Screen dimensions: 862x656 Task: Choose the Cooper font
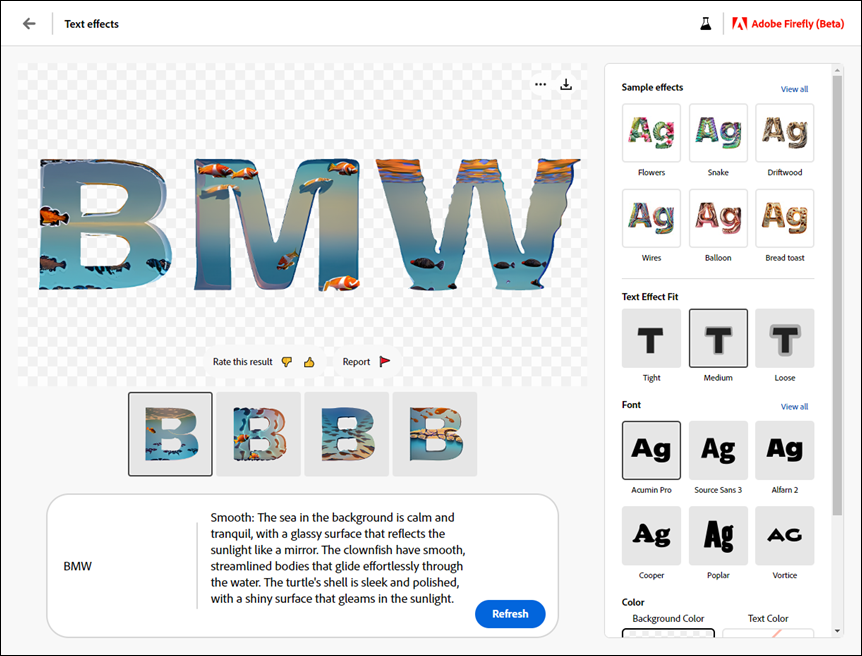point(651,536)
